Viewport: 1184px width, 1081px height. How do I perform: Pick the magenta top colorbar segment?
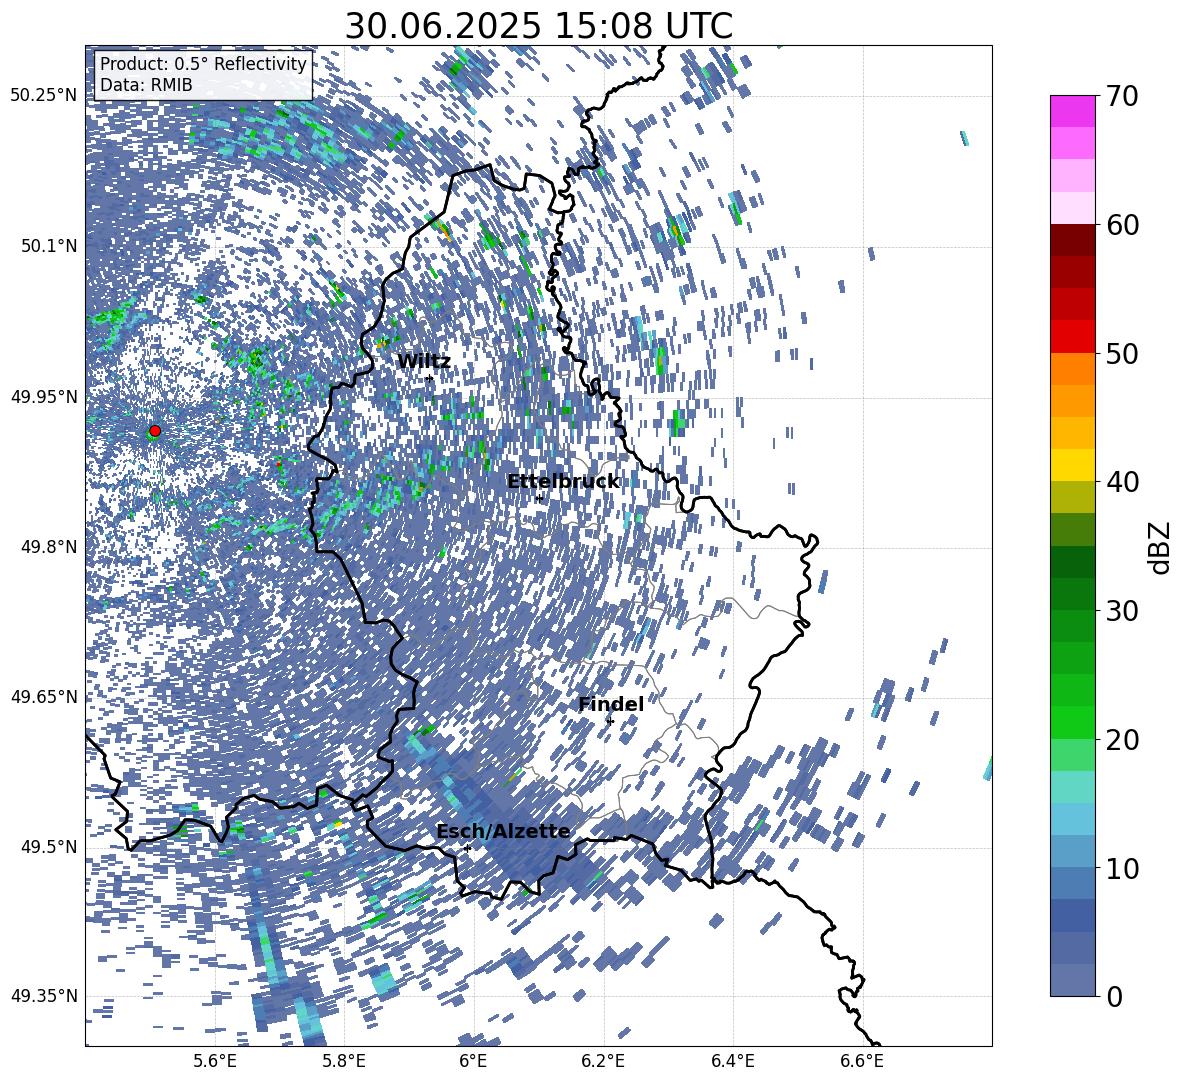(1072, 112)
